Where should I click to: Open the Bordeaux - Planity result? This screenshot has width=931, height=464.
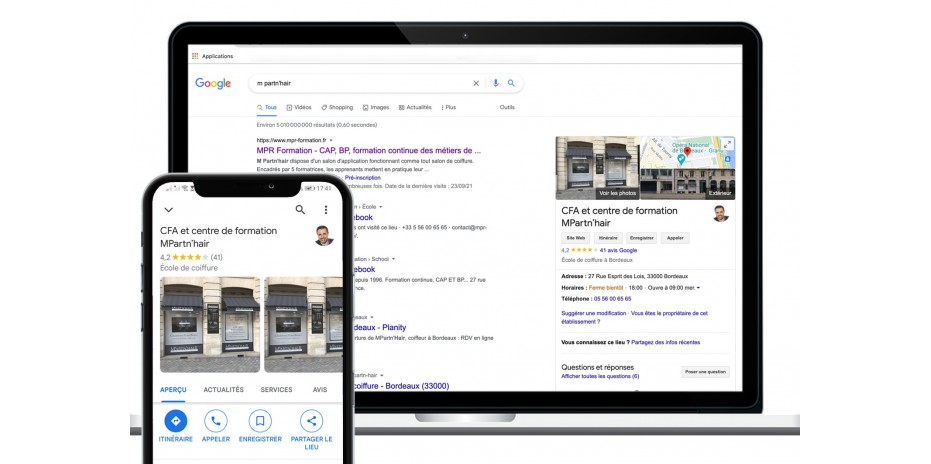coord(380,327)
